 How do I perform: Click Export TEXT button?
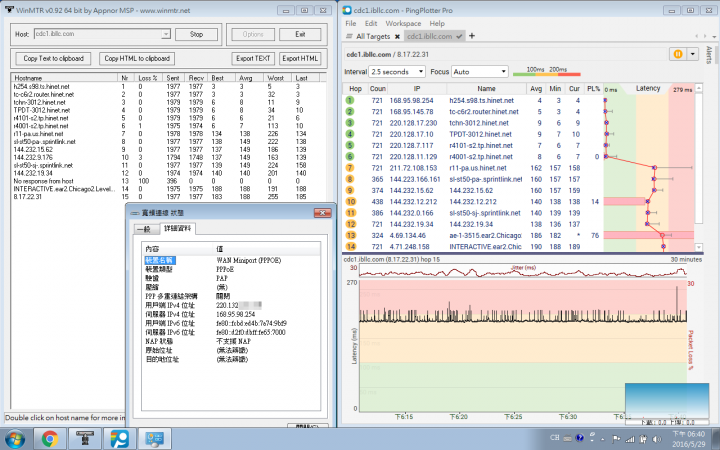click(x=253, y=58)
